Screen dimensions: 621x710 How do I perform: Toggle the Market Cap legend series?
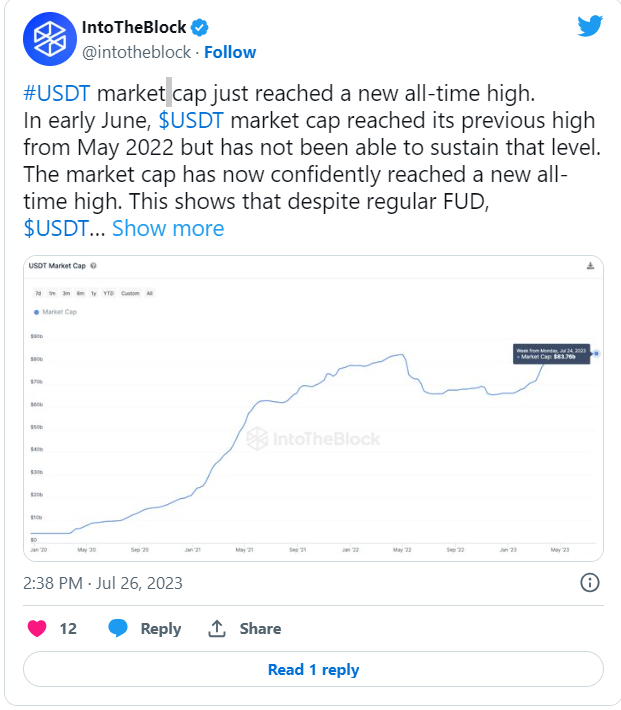(x=55, y=312)
